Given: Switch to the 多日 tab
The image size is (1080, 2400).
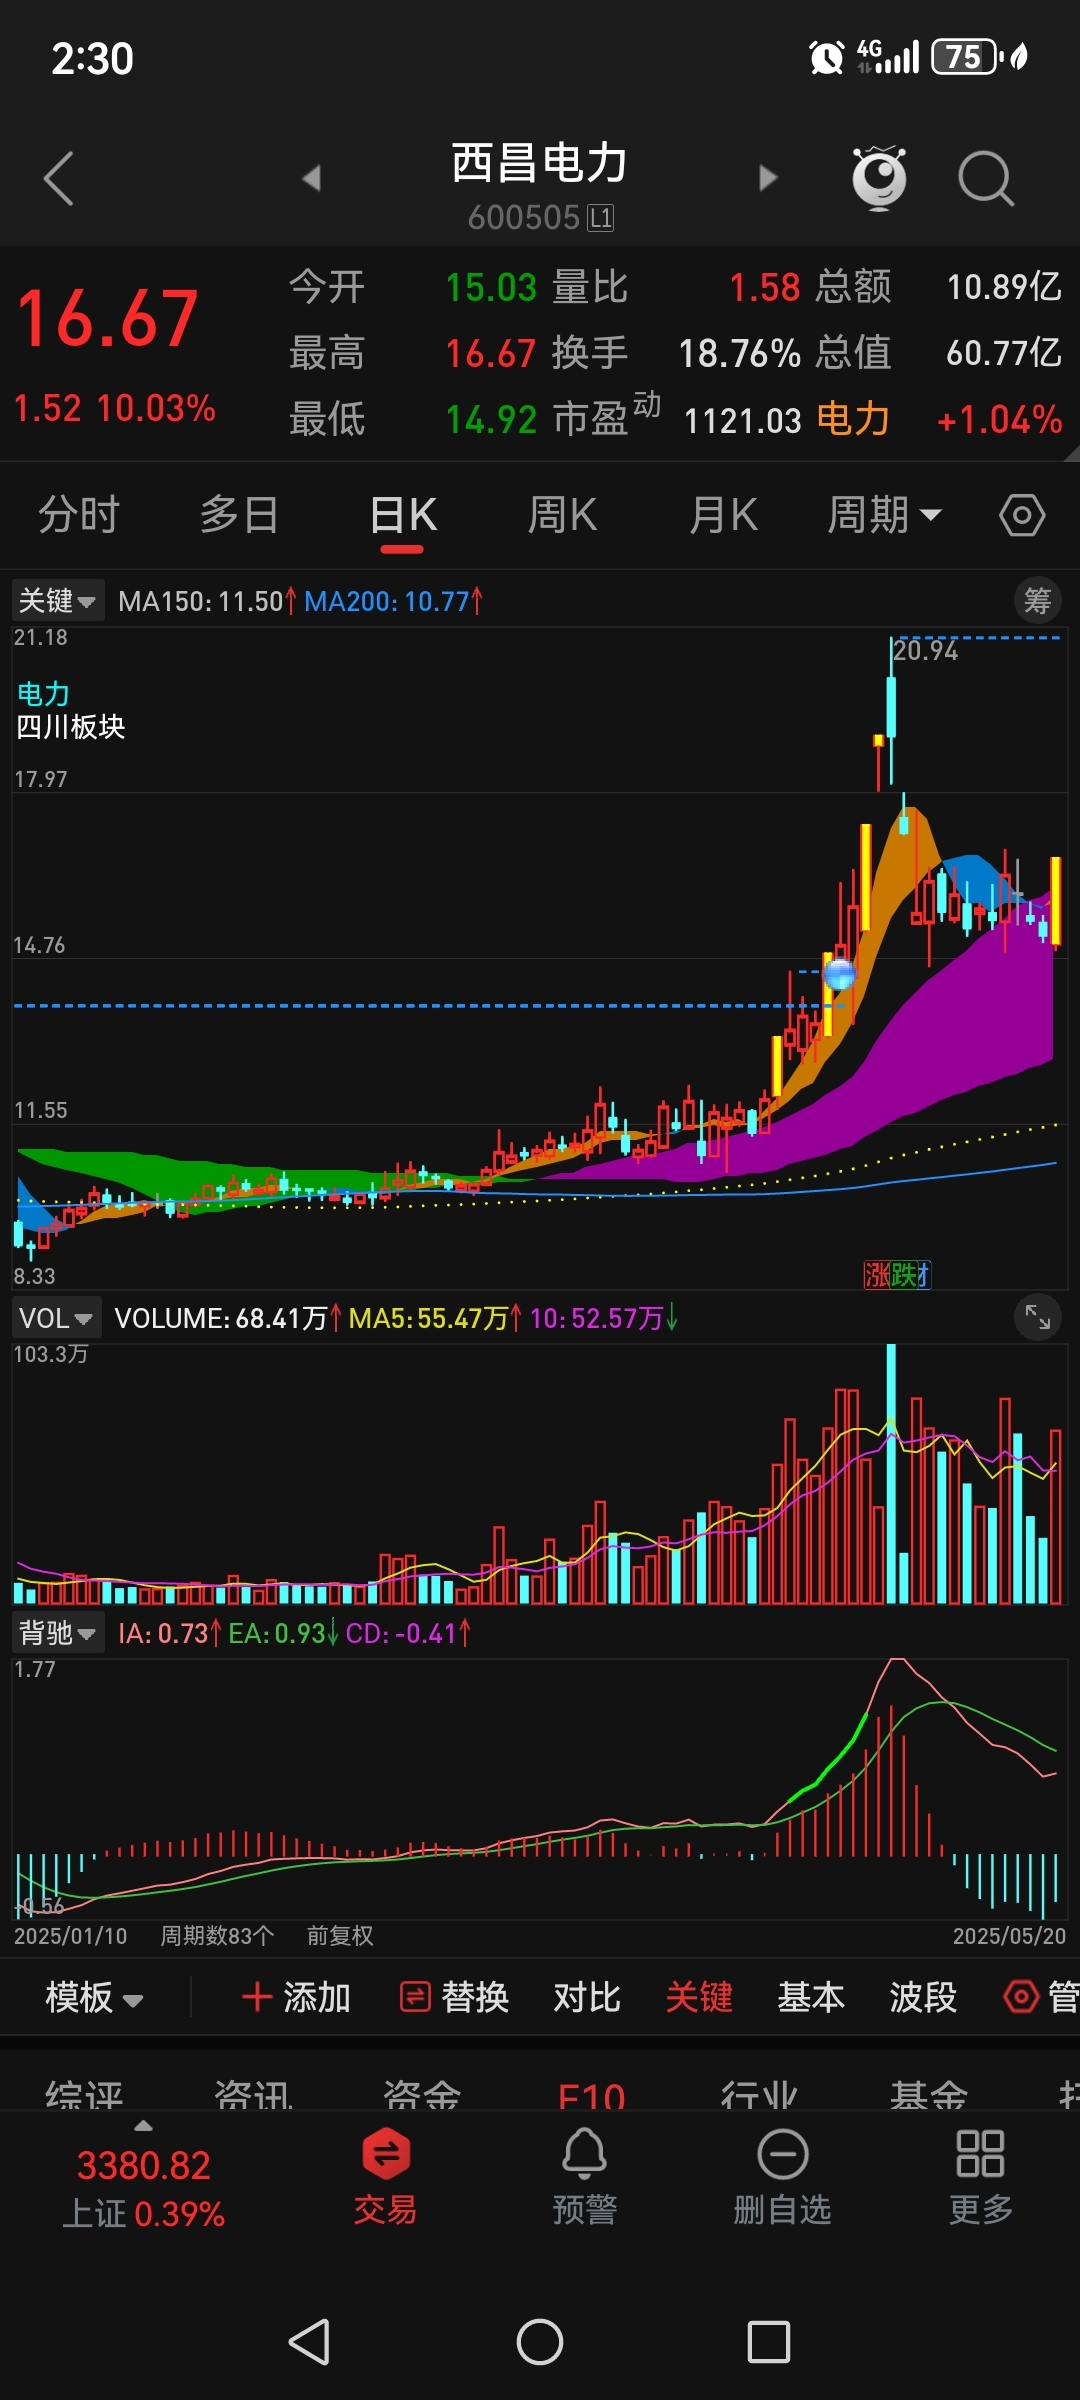Looking at the screenshot, I should [239, 516].
